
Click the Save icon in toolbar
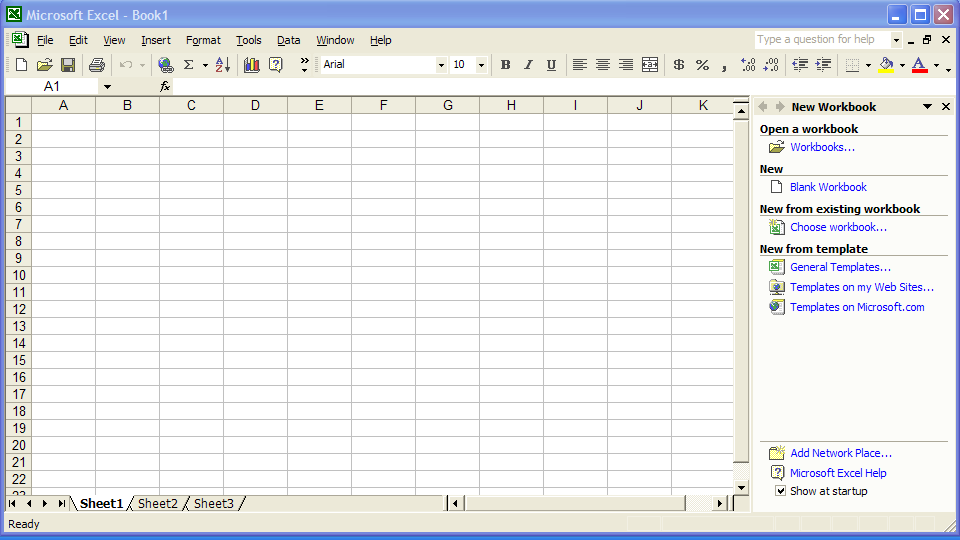[x=68, y=65]
